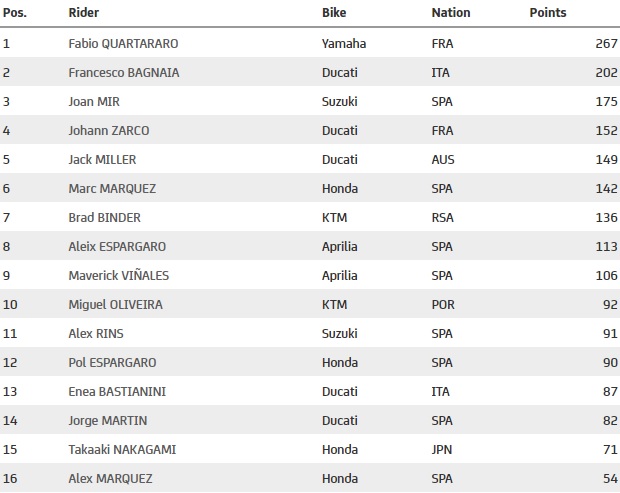The width and height of the screenshot is (620, 493).
Task: Click Maverick VIÑALES in the table
Action: pyautogui.click(x=119, y=276)
